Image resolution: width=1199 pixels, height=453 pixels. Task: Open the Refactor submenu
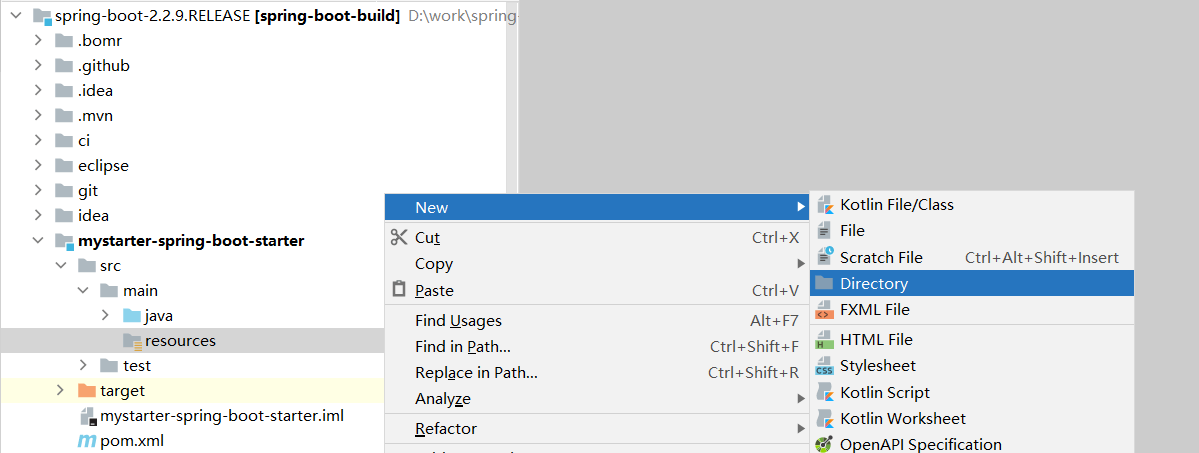pos(446,429)
